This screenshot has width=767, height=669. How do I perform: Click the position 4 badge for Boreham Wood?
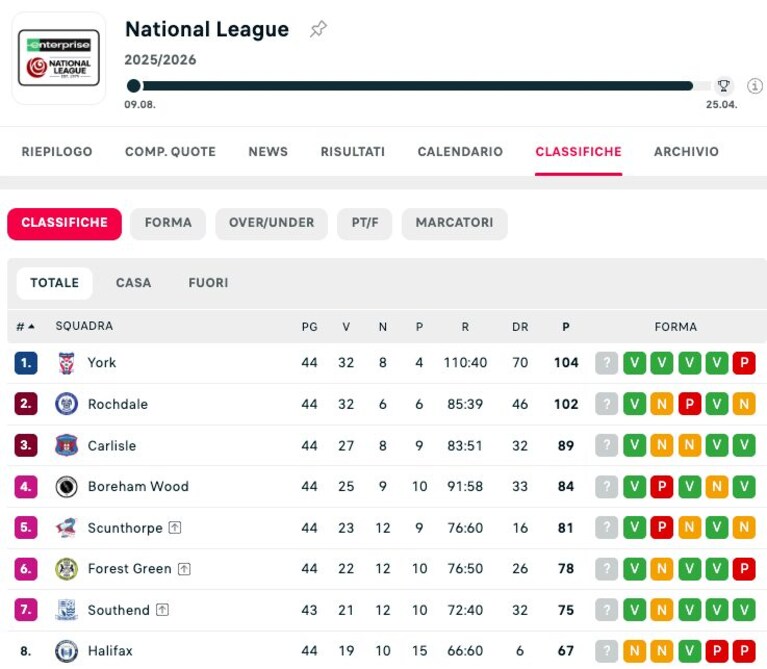click(26, 487)
